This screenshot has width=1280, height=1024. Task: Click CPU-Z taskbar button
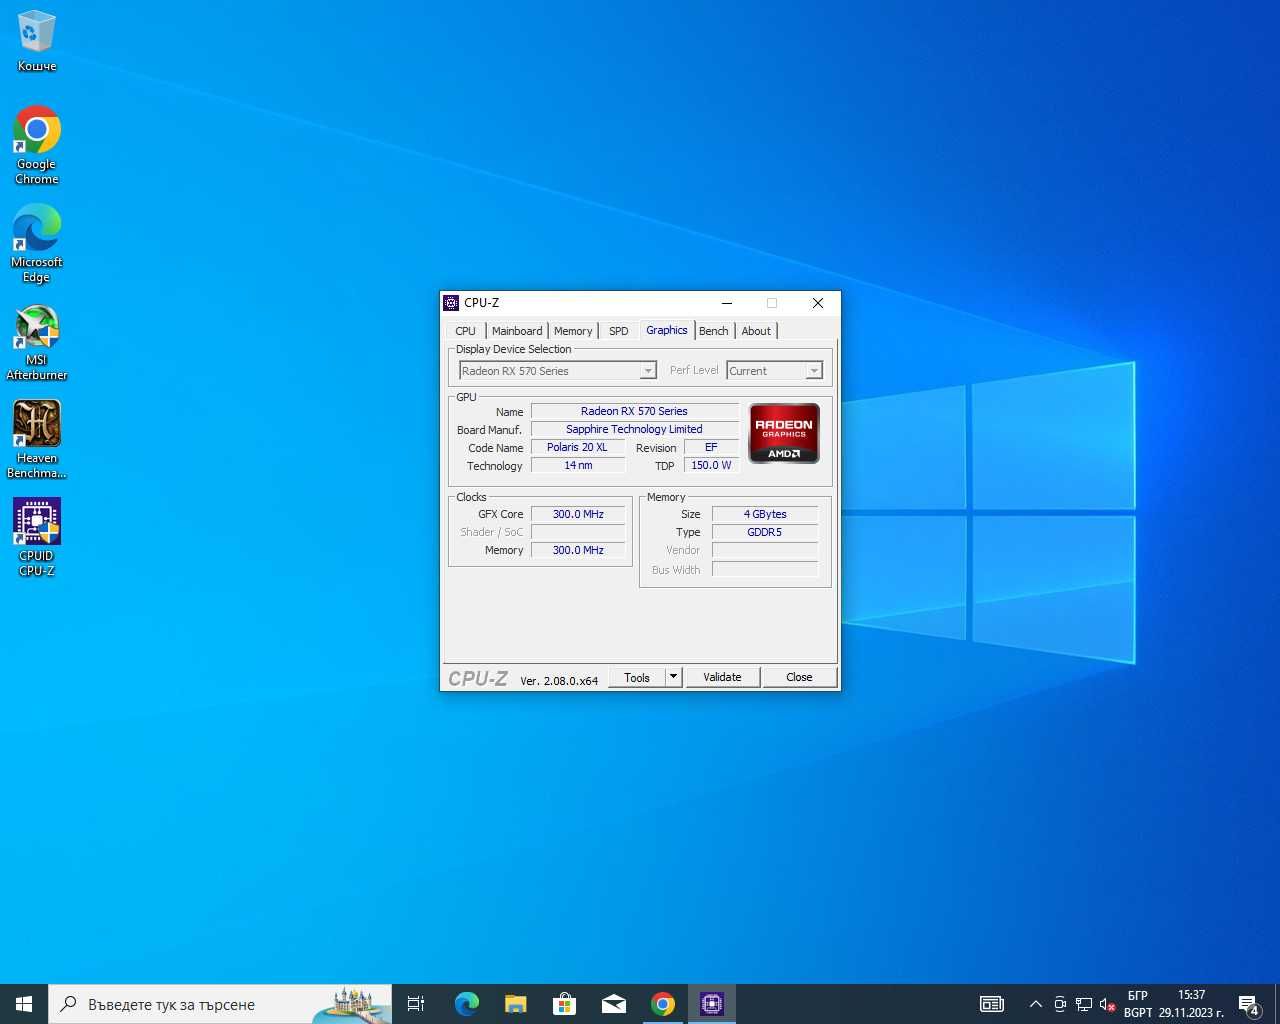(x=712, y=1004)
